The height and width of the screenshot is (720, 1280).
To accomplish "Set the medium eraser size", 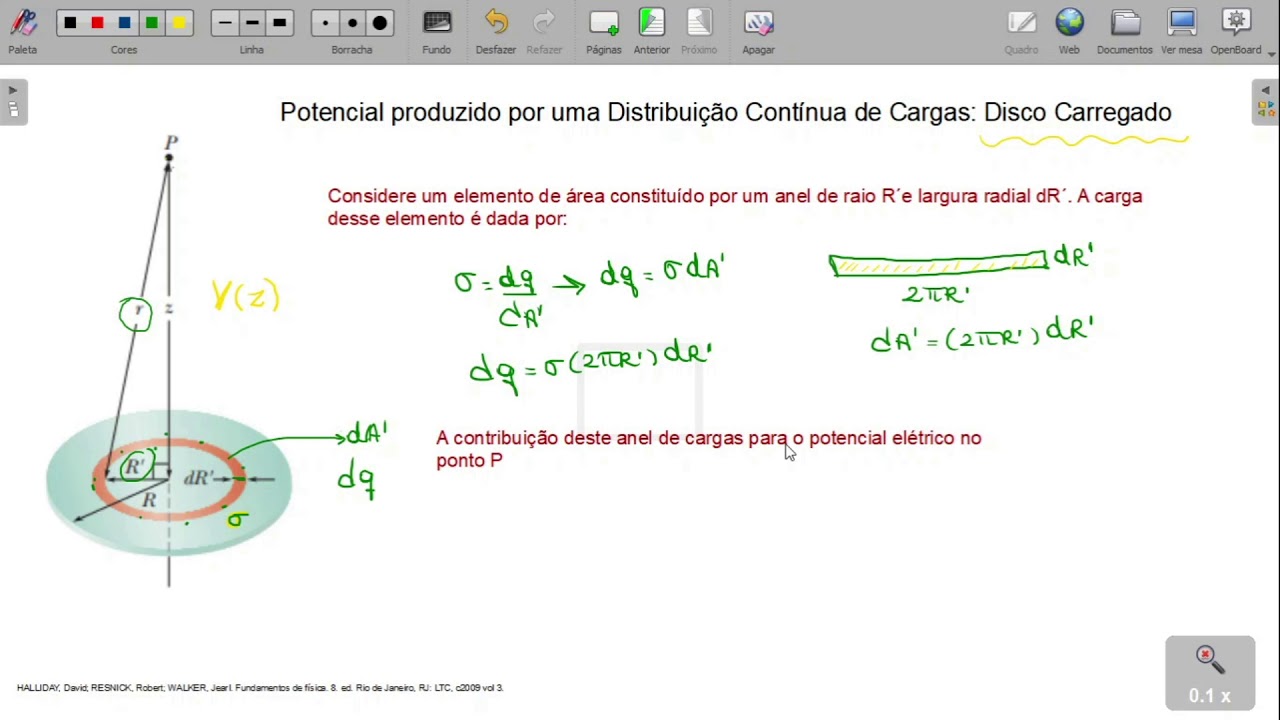I will pos(352,23).
